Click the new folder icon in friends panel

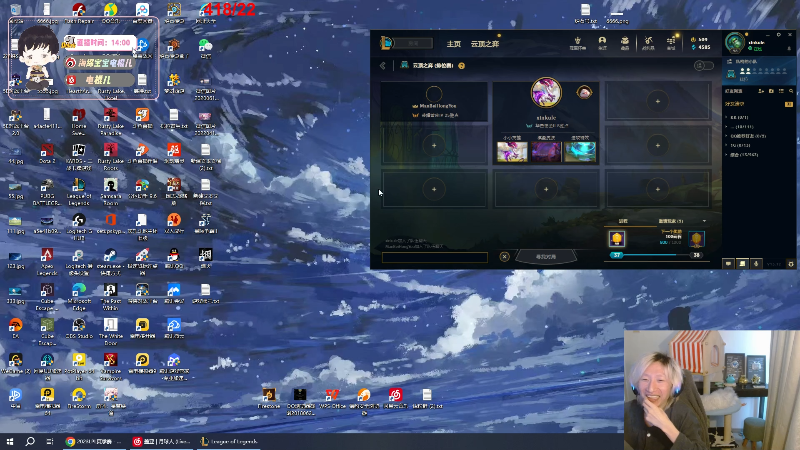pyautogui.click(x=771, y=91)
